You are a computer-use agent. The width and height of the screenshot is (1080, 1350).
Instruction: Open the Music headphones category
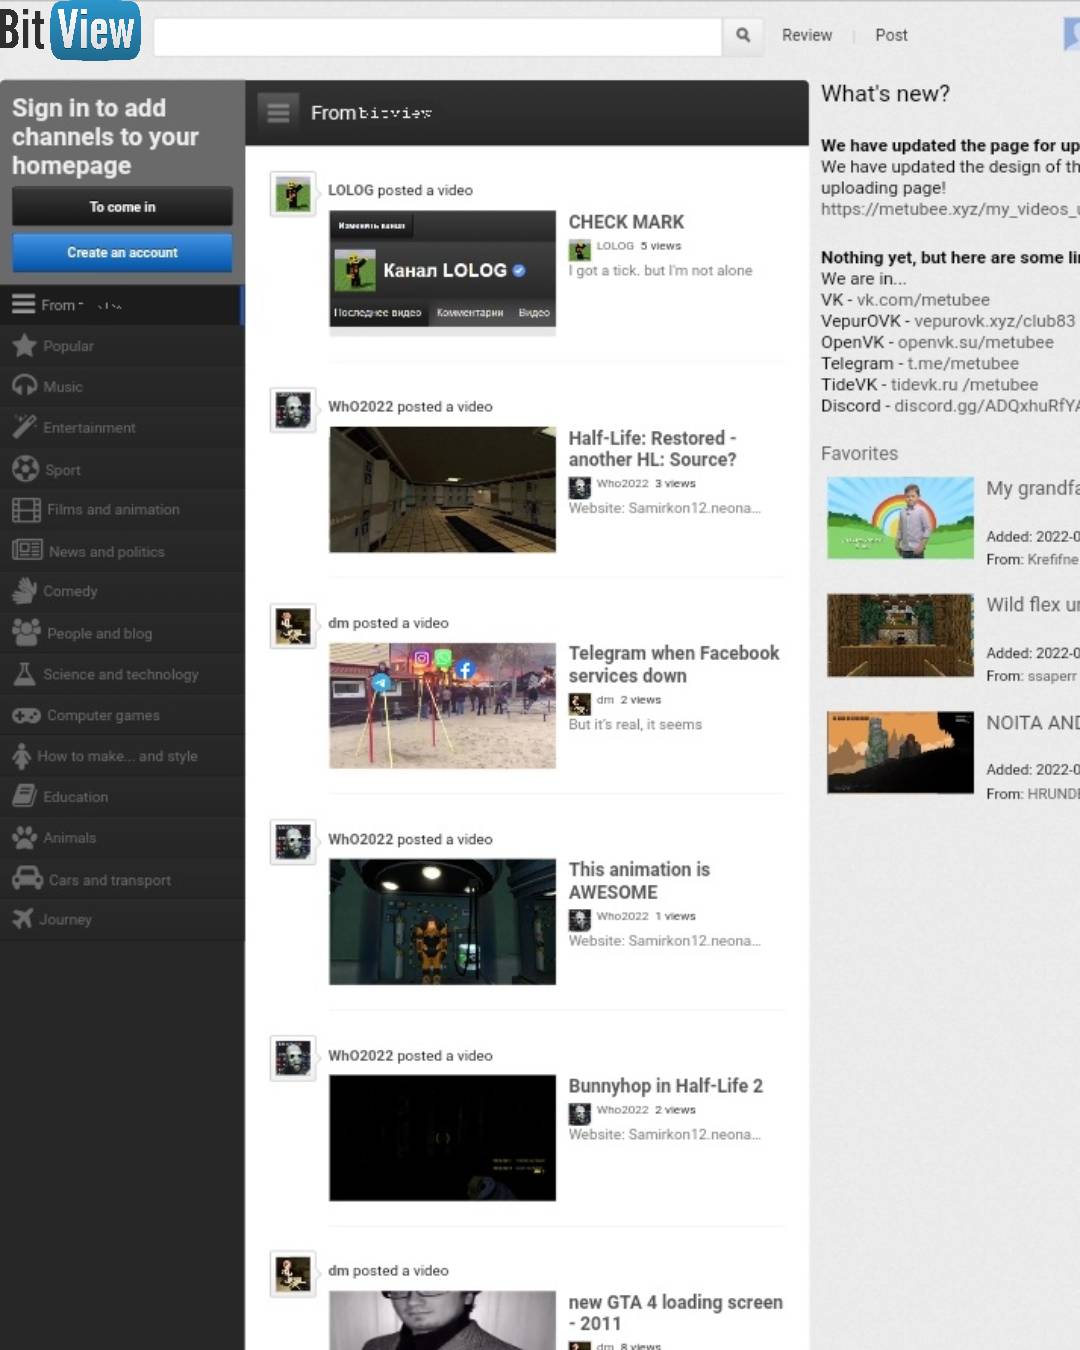point(24,386)
